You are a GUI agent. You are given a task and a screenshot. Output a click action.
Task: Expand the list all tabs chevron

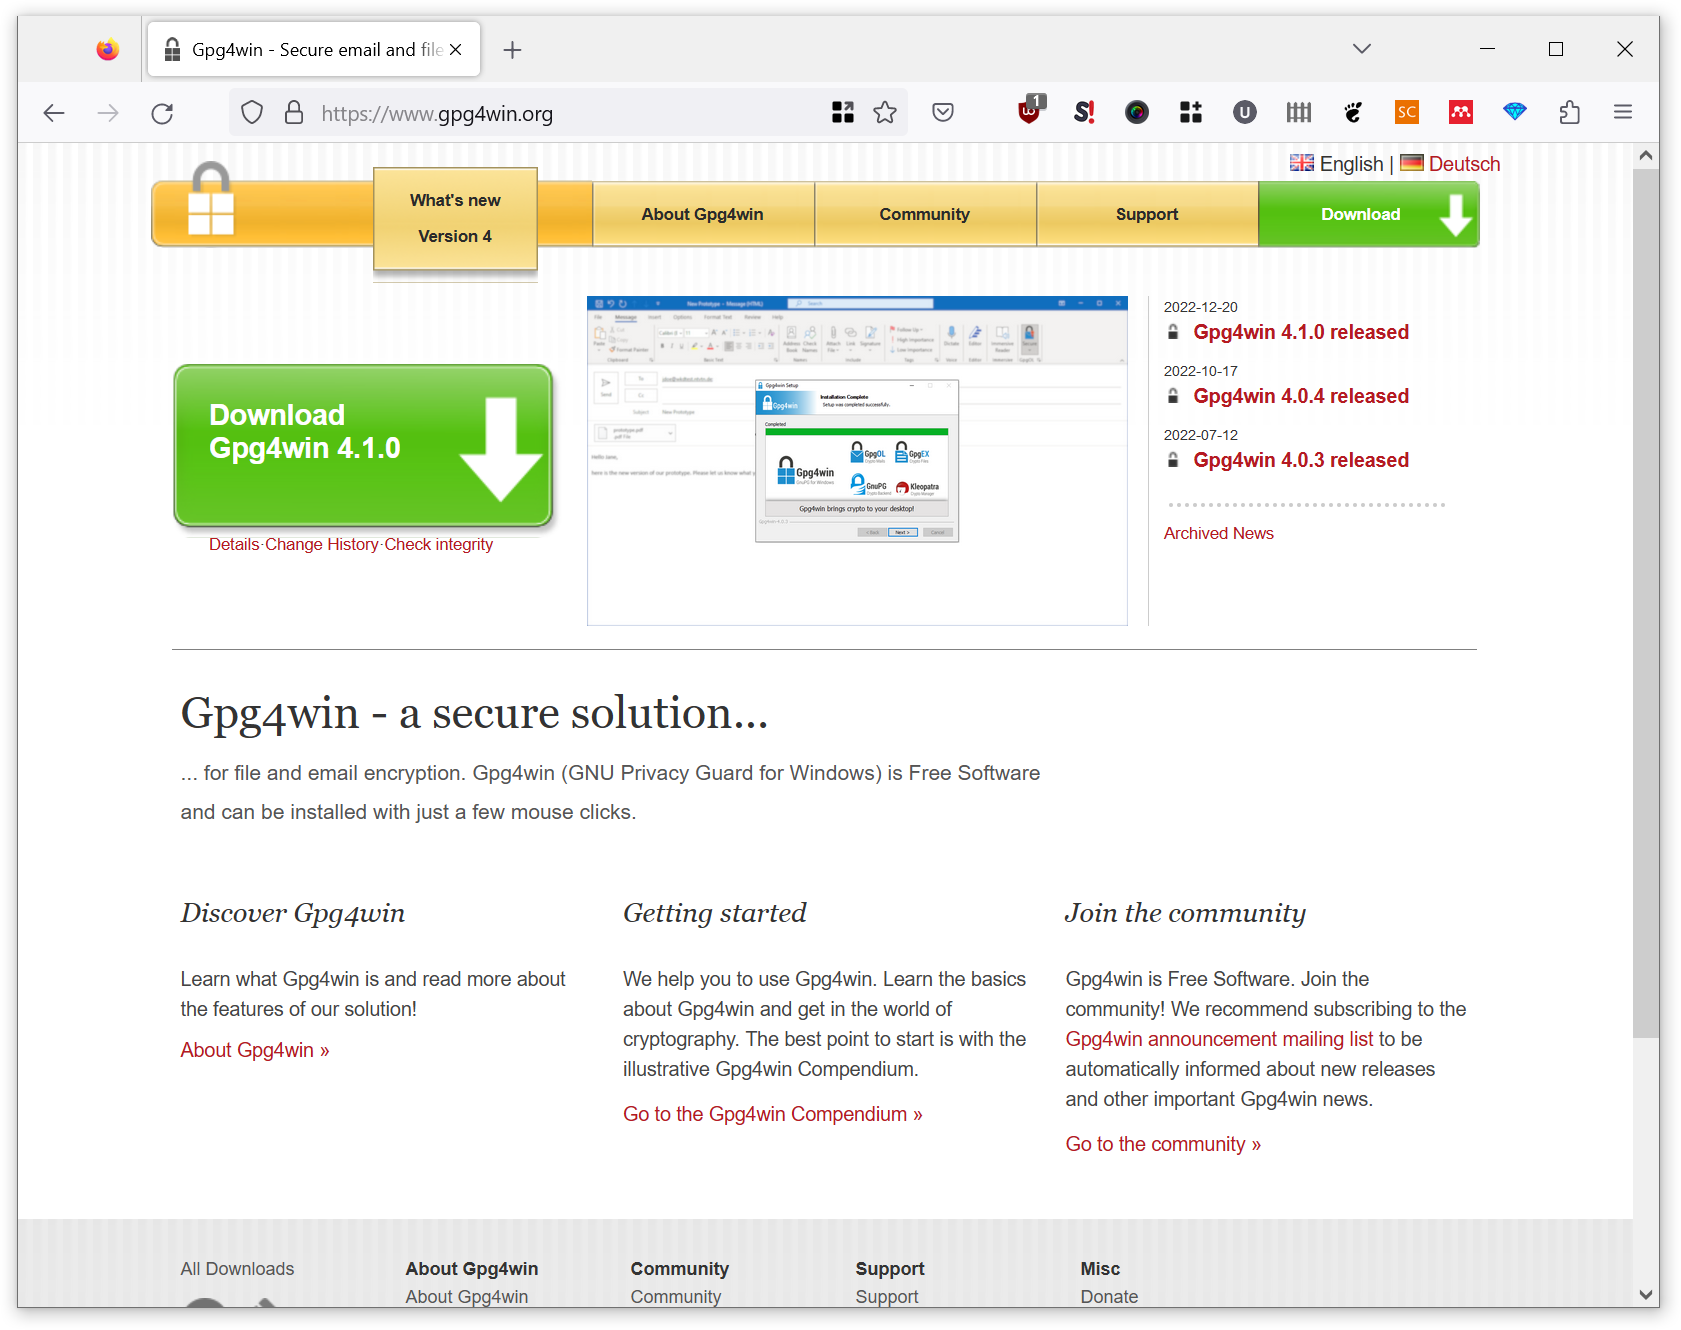pyautogui.click(x=1361, y=48)
